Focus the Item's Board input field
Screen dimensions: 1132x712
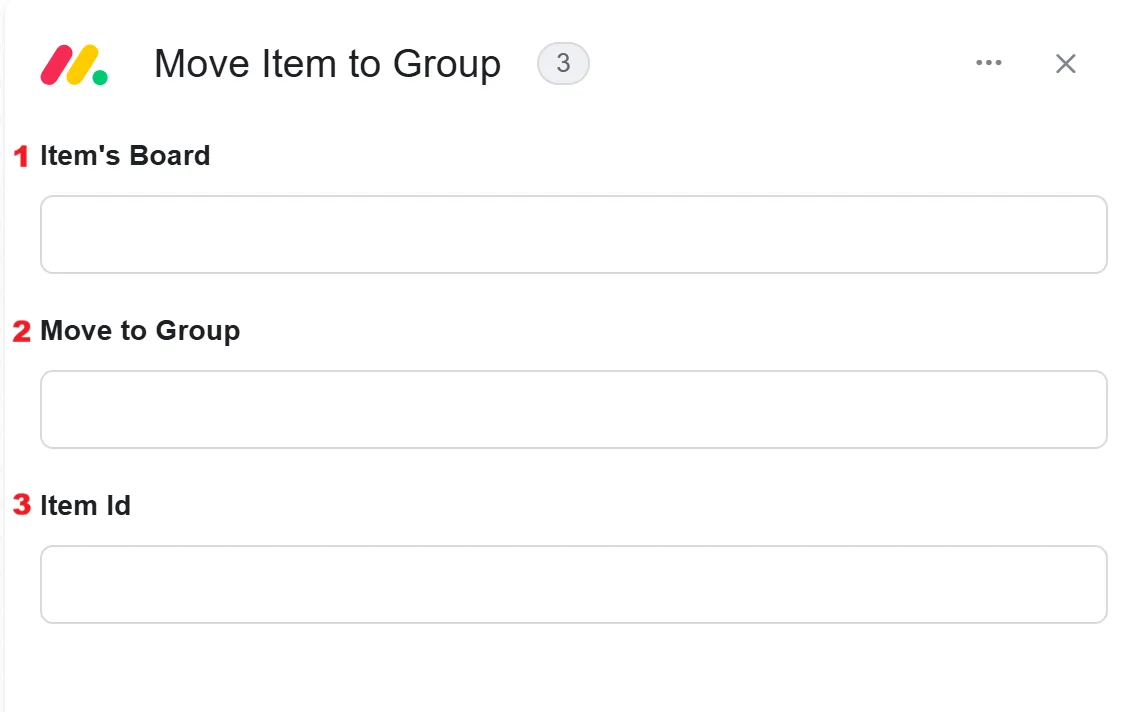pos(574,235)
